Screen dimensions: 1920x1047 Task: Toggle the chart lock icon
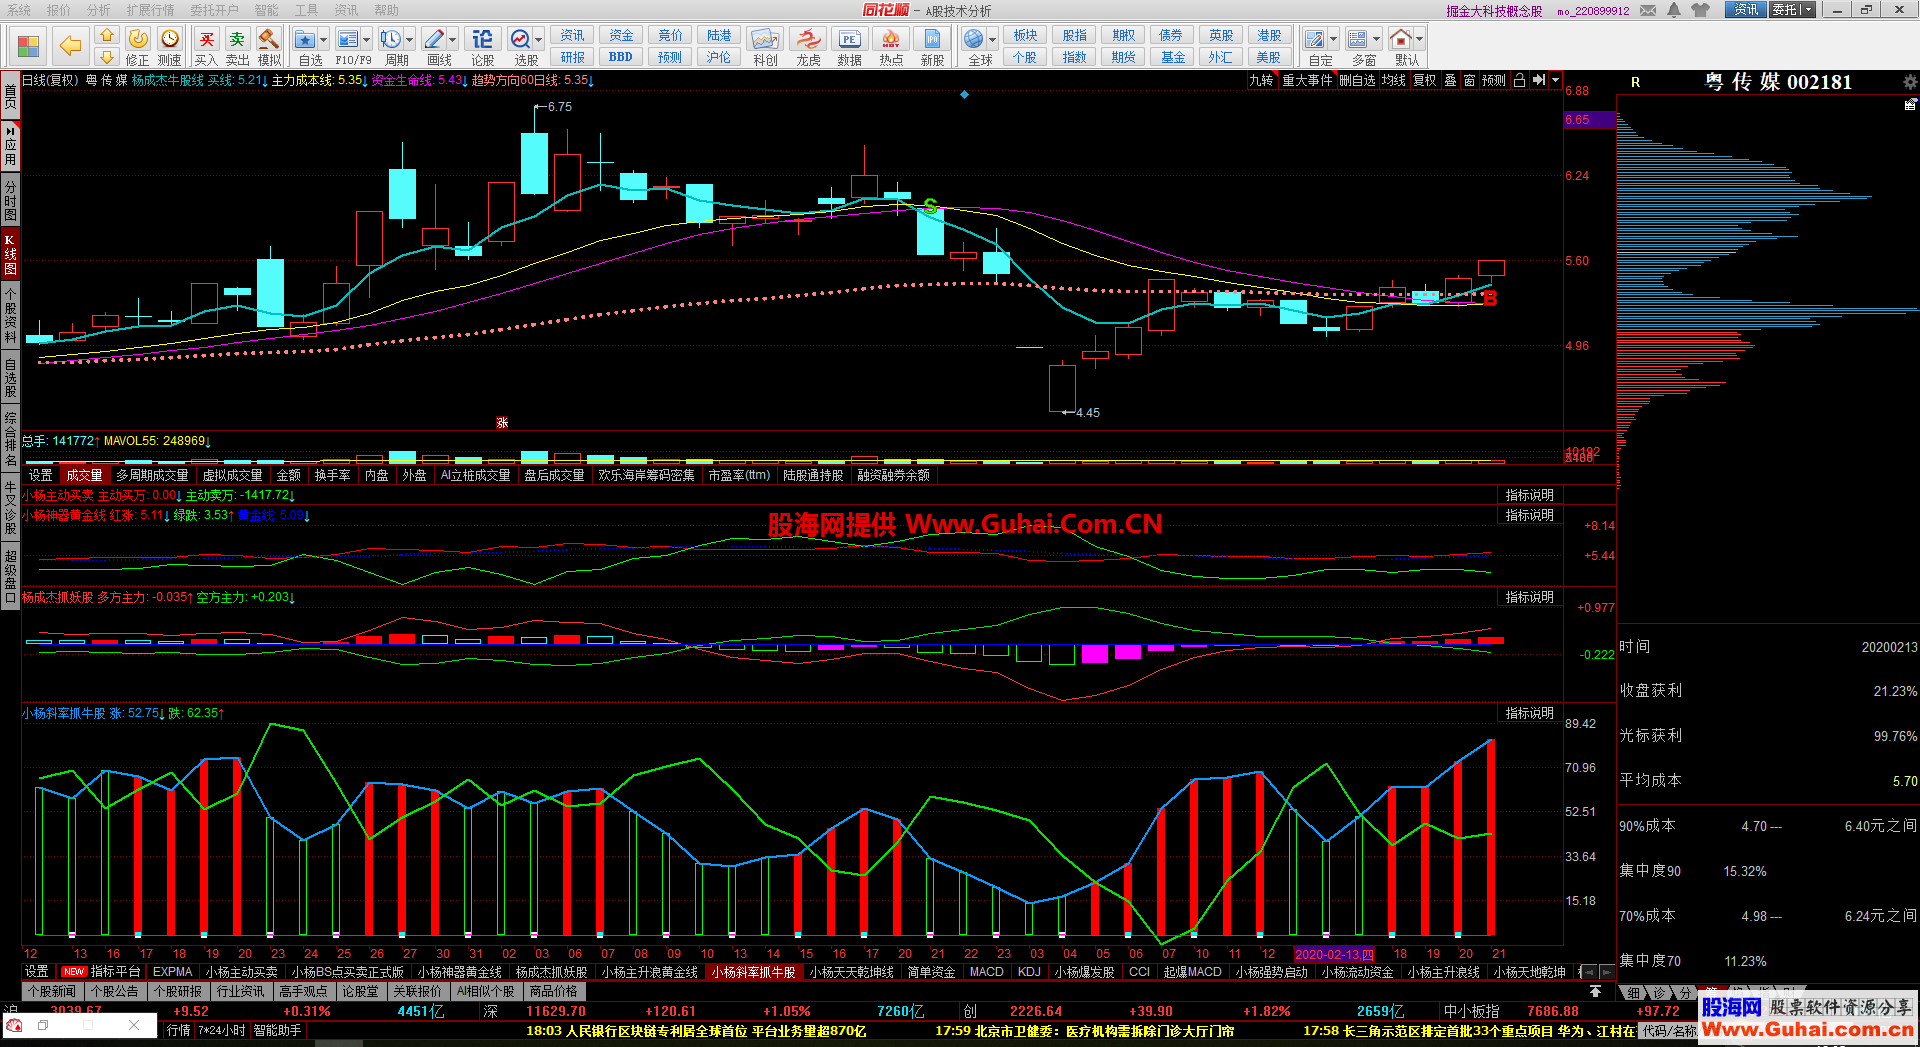pos(1519,80)
